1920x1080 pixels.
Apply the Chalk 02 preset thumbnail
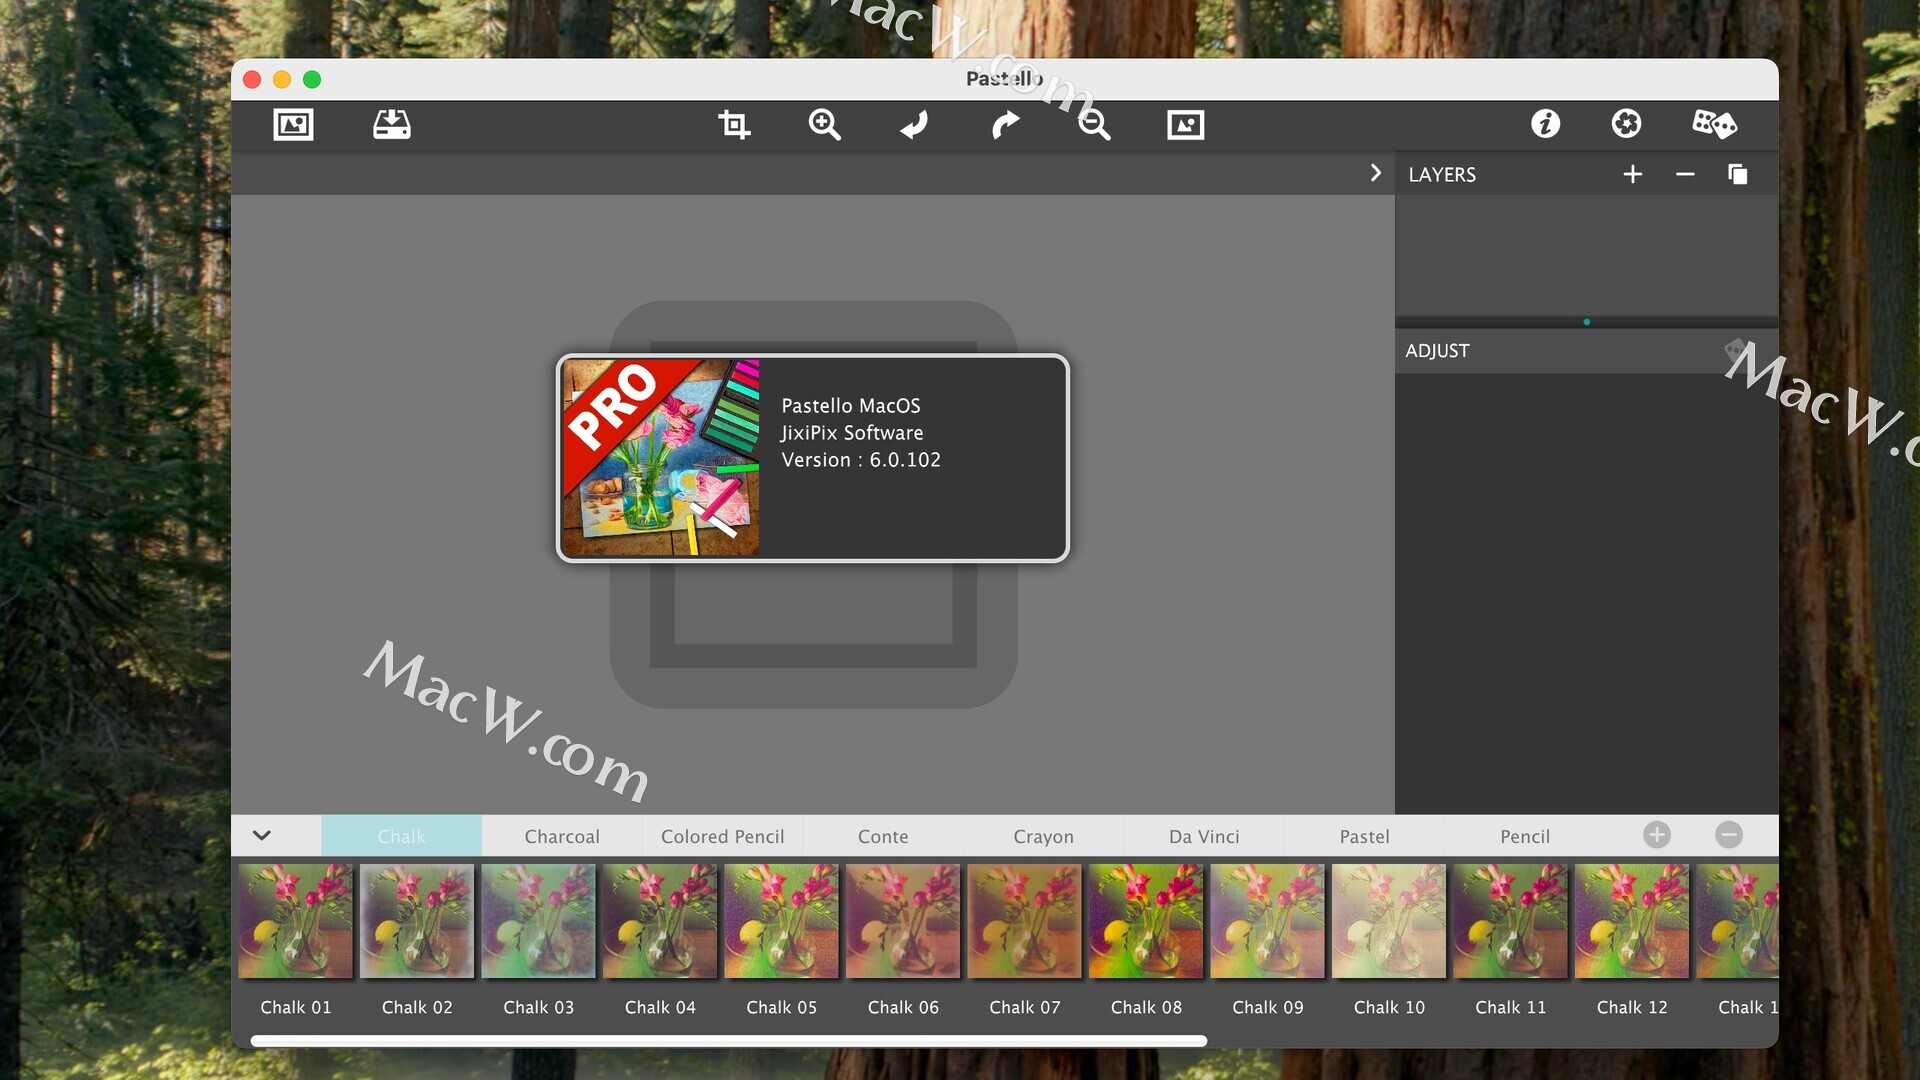point(417,921)
